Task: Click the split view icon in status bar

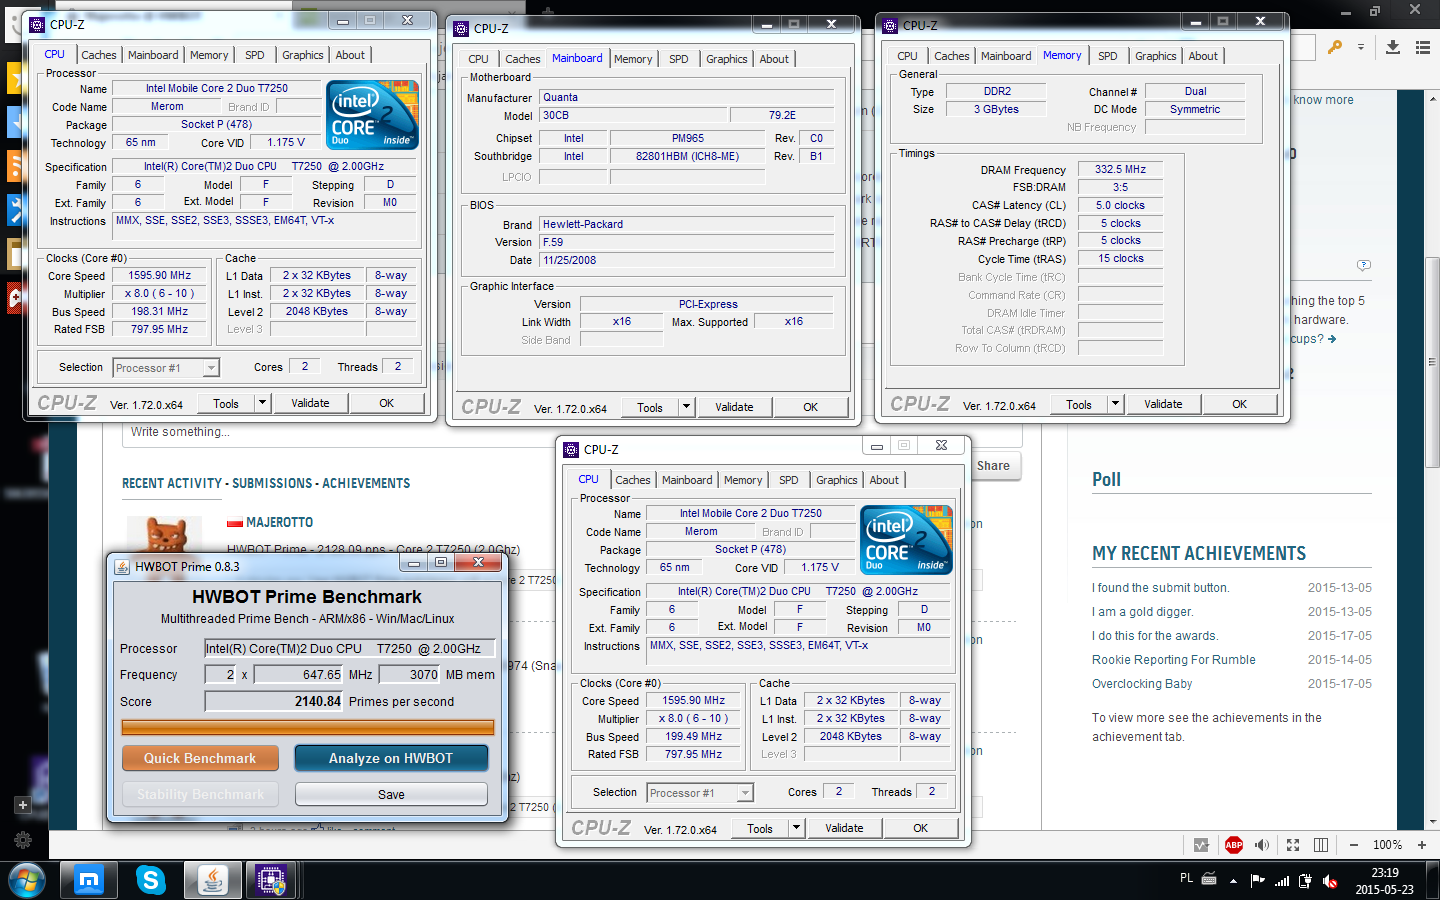Action: pos(1321,845)
